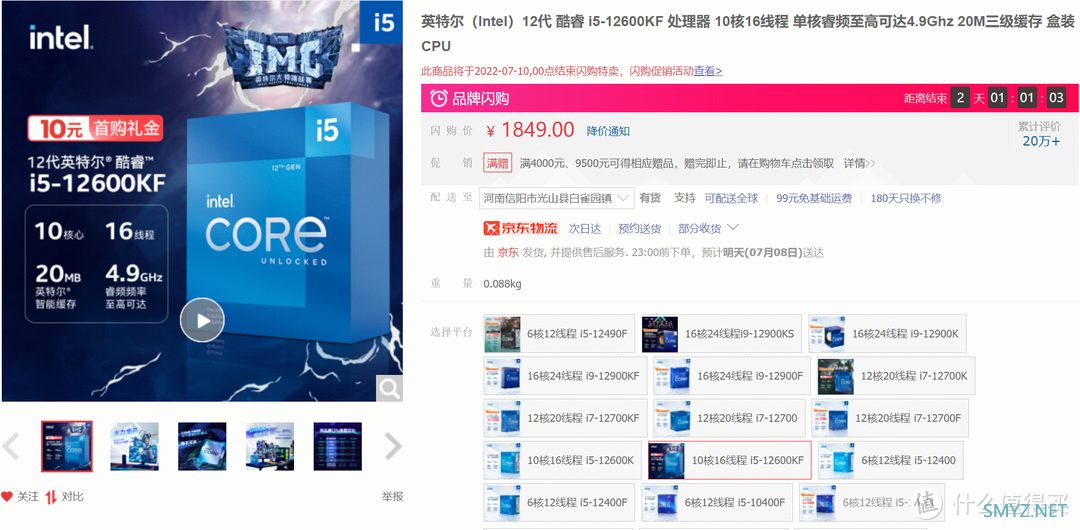1080x530 pixels.
Task: Click the heart 关注 favorite icon
Action: [x=8, y=496]
